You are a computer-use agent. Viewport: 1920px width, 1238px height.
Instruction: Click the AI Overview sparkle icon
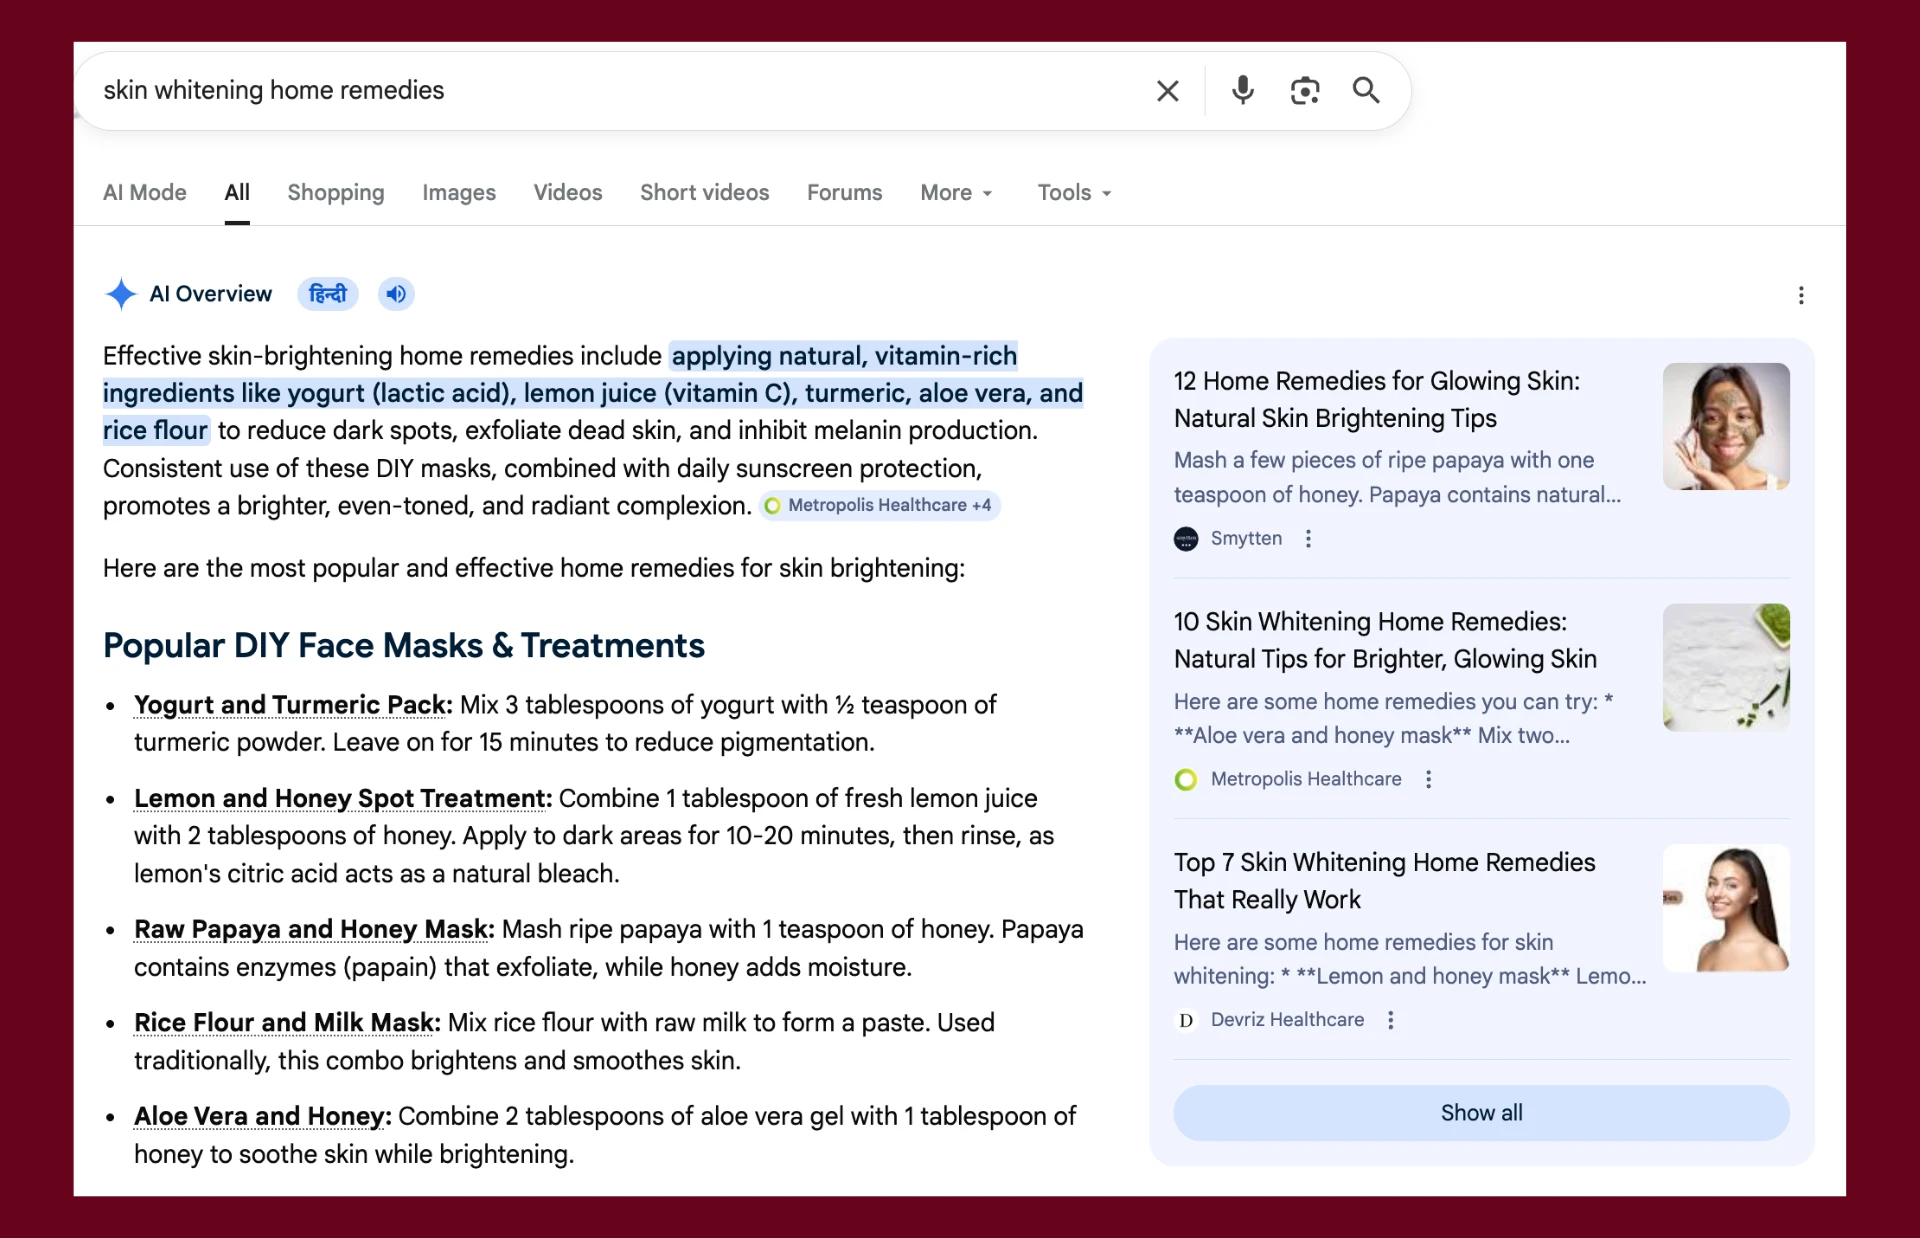121,293
